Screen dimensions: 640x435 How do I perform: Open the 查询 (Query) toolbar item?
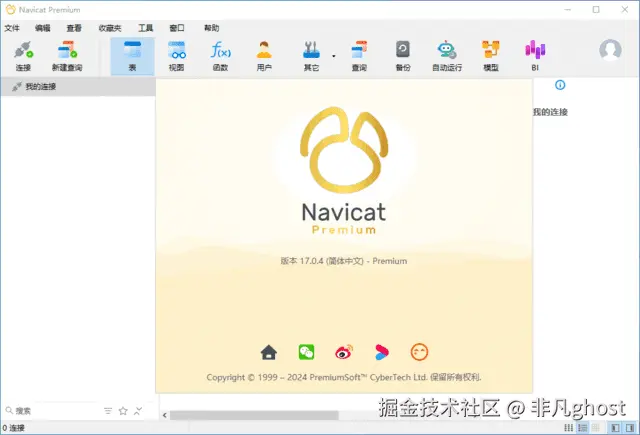(359, 56)
